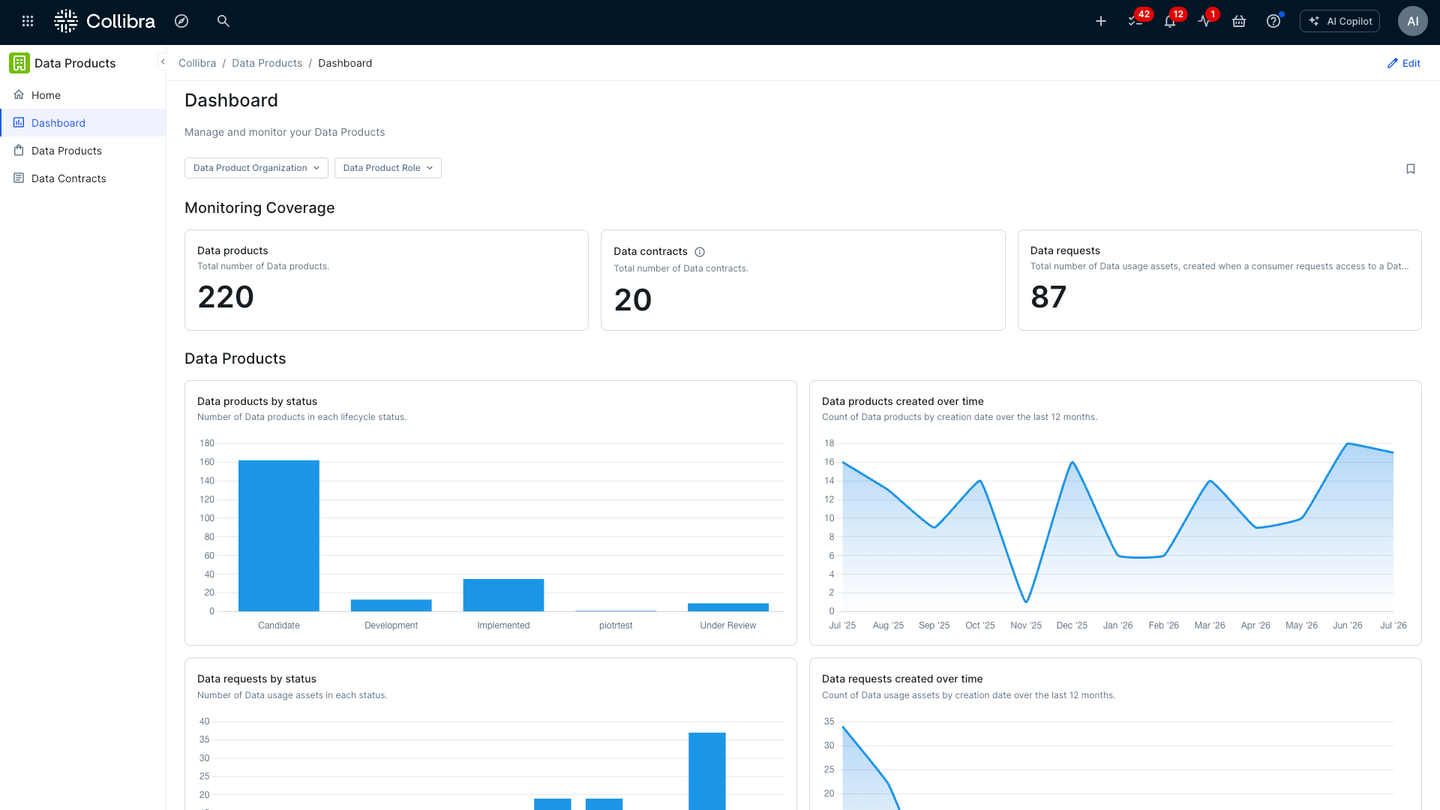Click Data requests created over time title

click(x=903, y=679)
